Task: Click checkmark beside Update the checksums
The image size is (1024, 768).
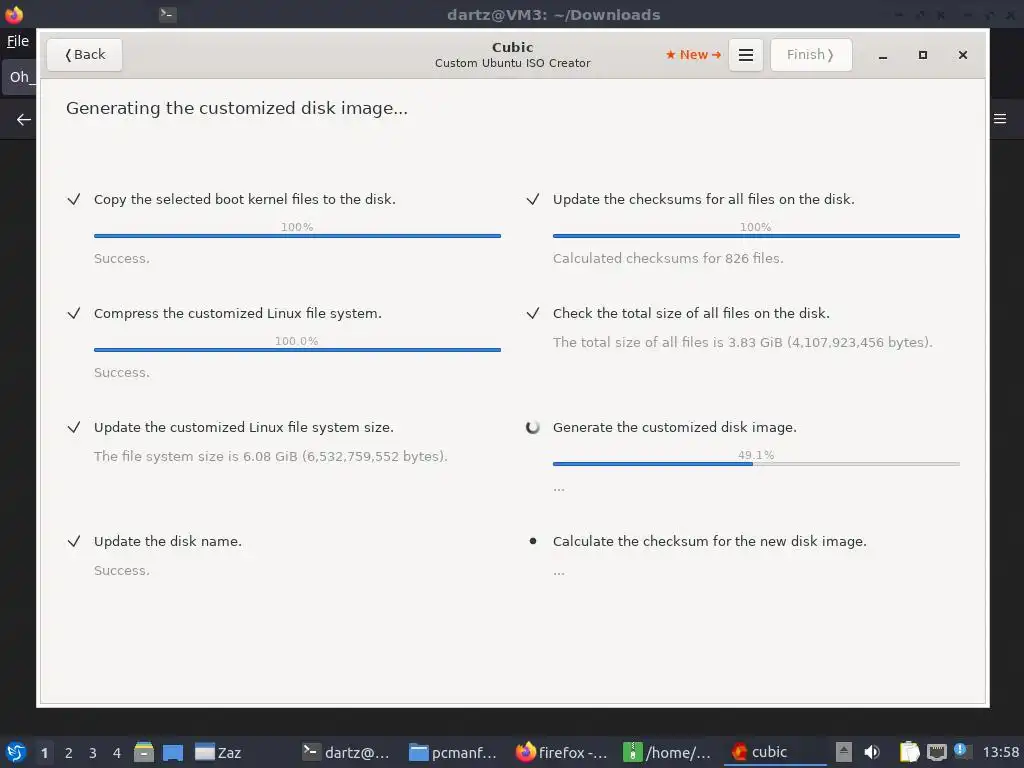Action: pyautogui.click(x=533, y=199)
